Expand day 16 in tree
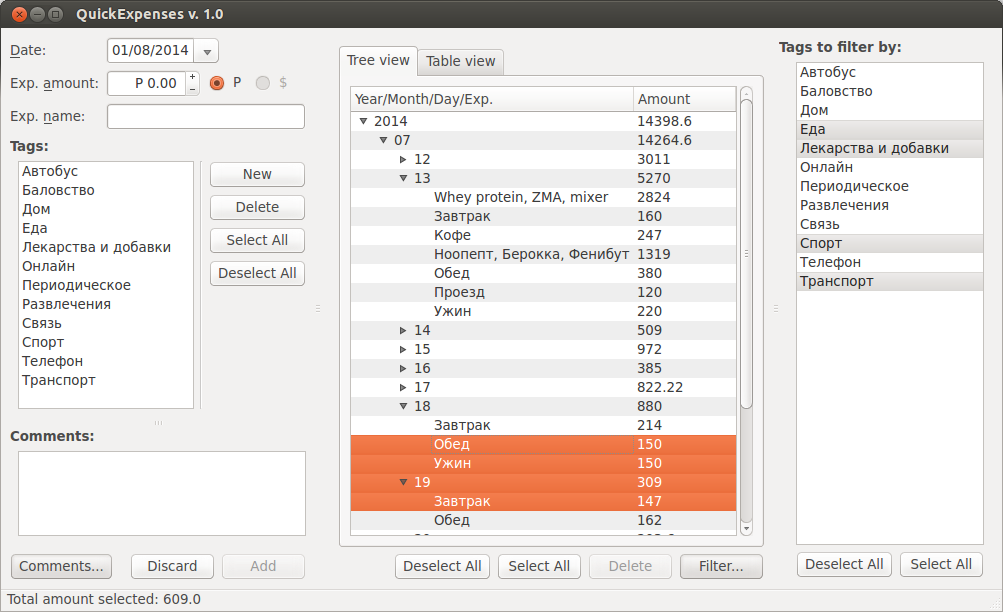The width and height of the screenshot is (1003, 612). click(x=403, y=368)
